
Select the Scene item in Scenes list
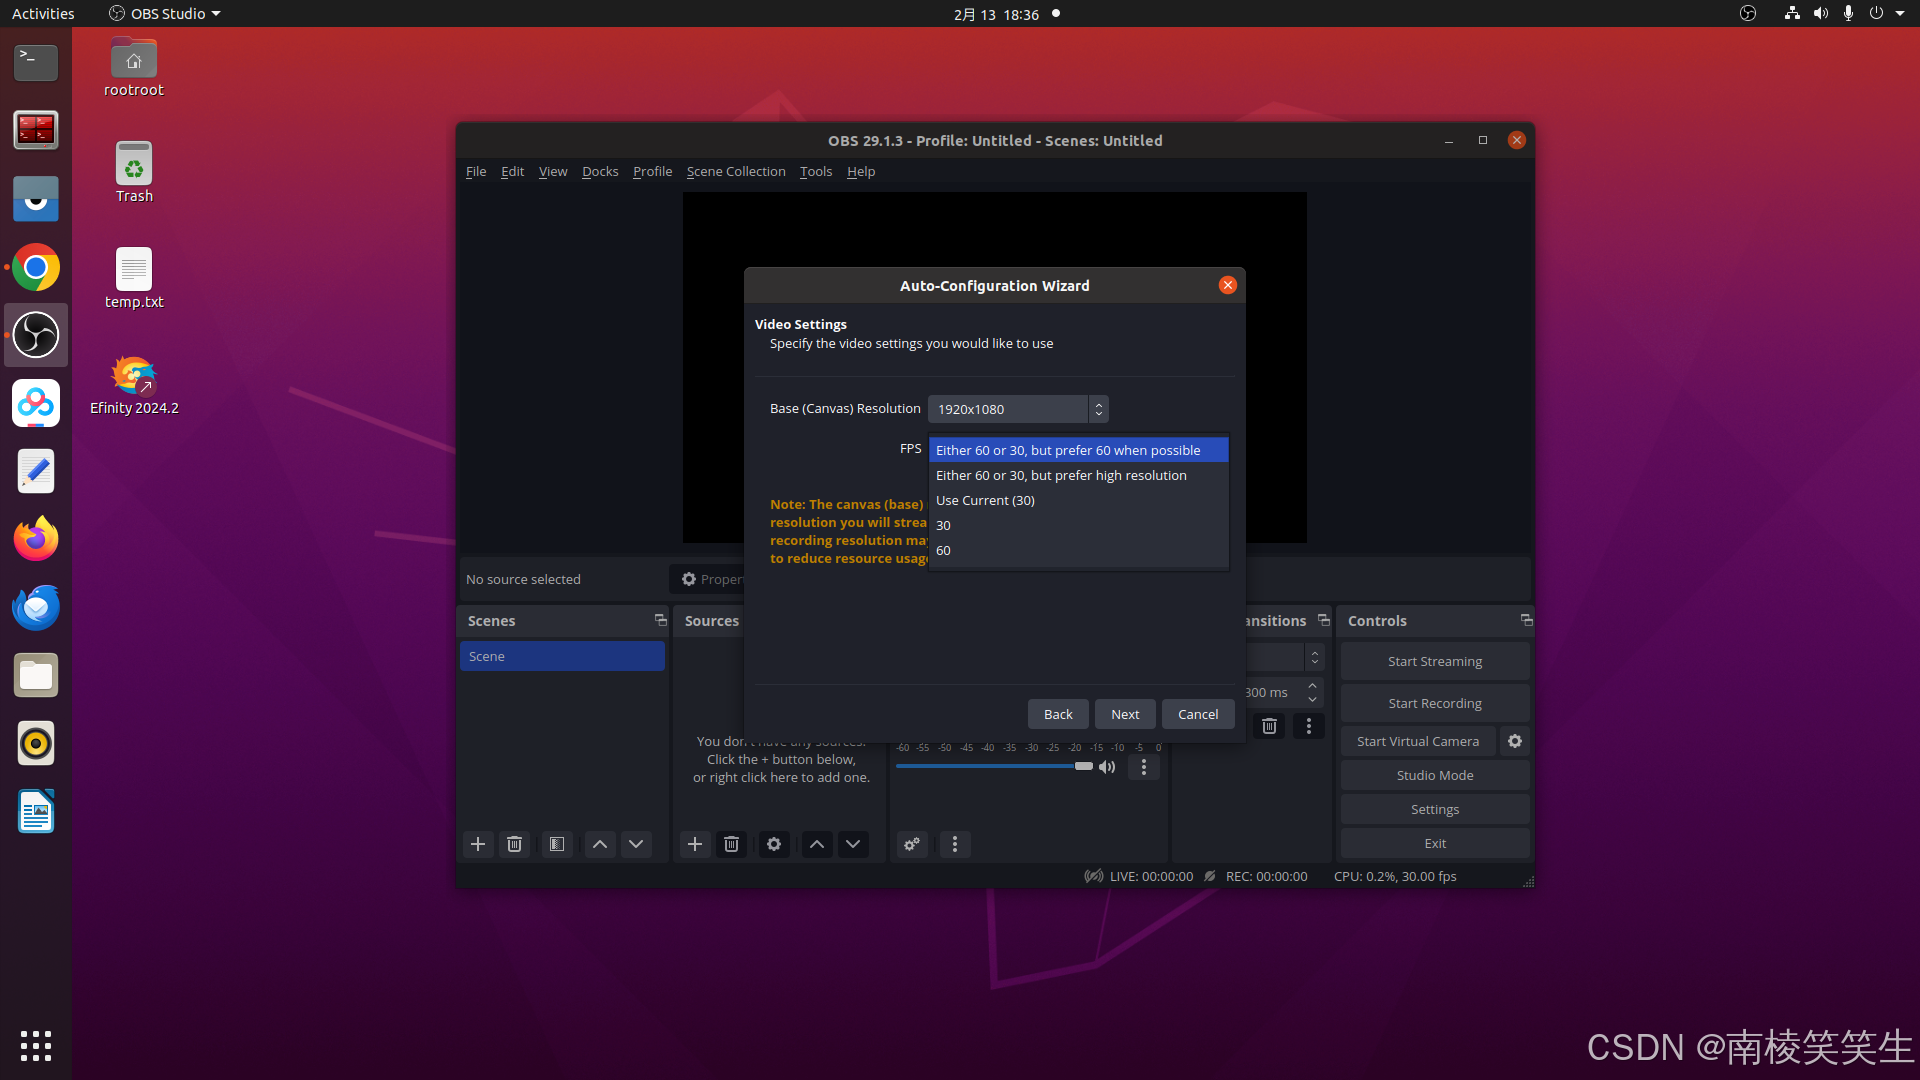coord(561,656)
